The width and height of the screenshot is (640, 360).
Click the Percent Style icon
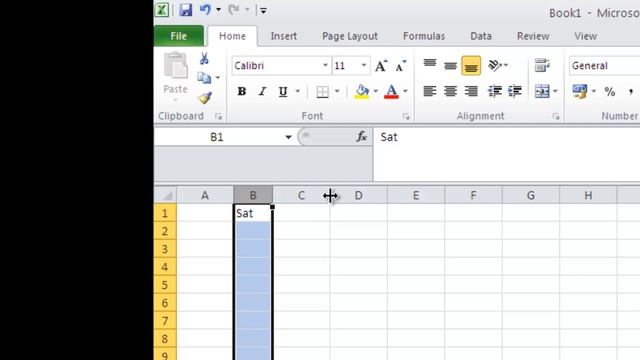tap(610, 91)
